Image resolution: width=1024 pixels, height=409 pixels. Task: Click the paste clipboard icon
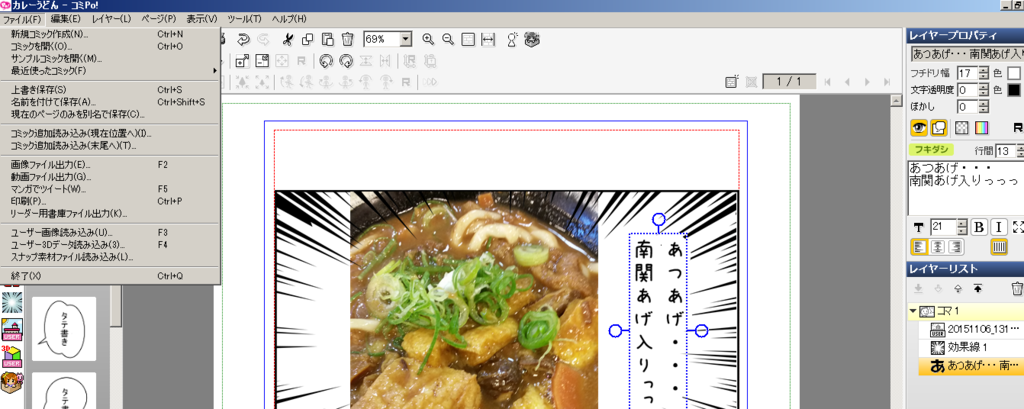[328, 39]
